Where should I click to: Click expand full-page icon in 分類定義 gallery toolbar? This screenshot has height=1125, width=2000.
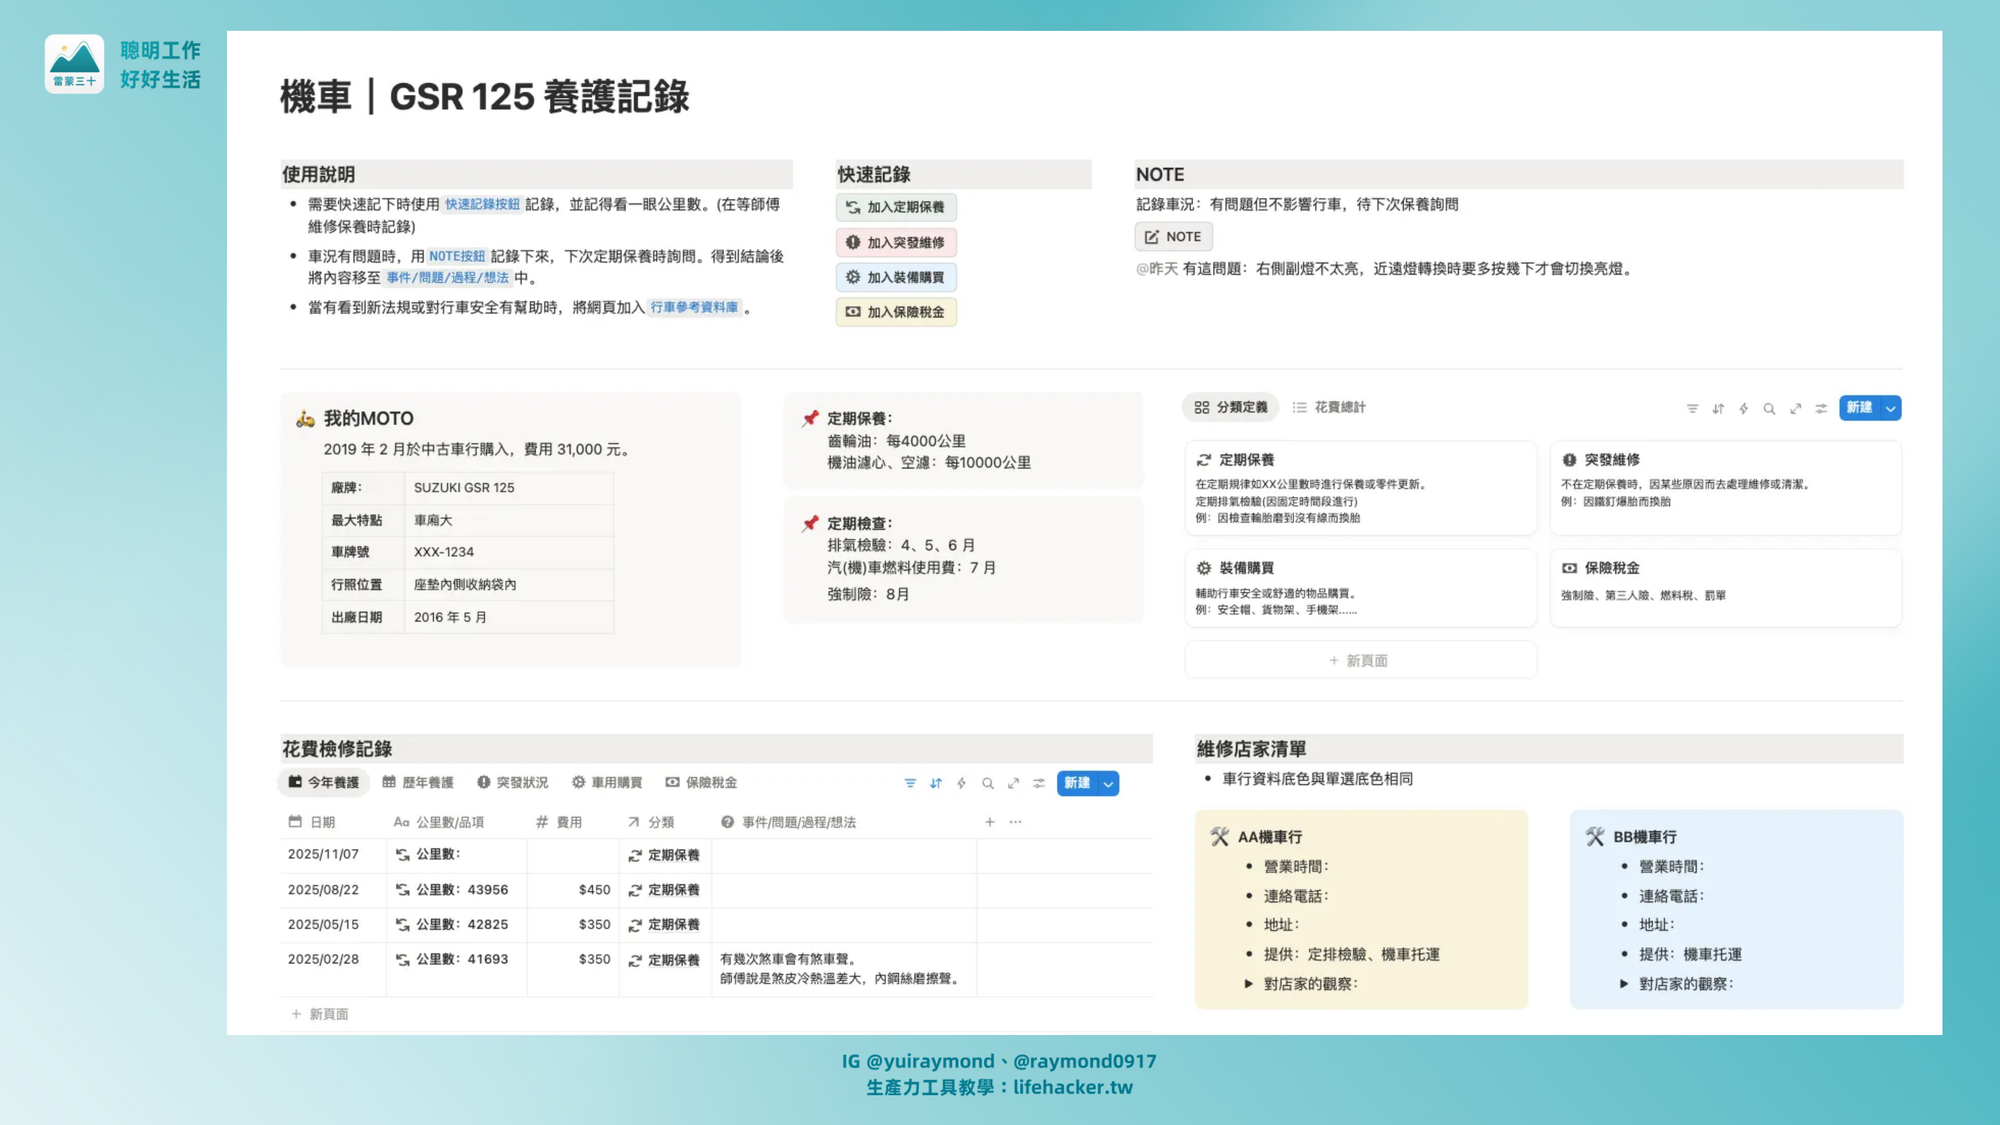(1796, 408)
